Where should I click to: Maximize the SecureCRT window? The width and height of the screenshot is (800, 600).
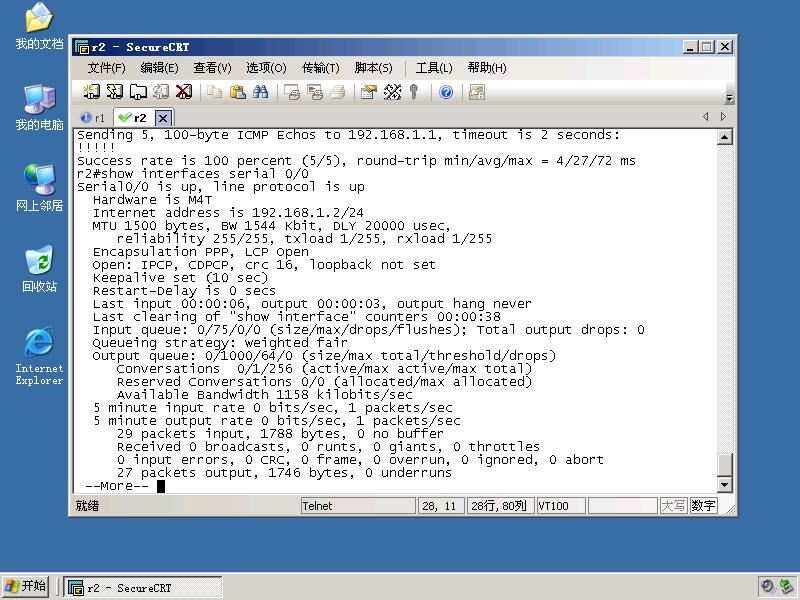pyautogui.click(x=707, y=47)
